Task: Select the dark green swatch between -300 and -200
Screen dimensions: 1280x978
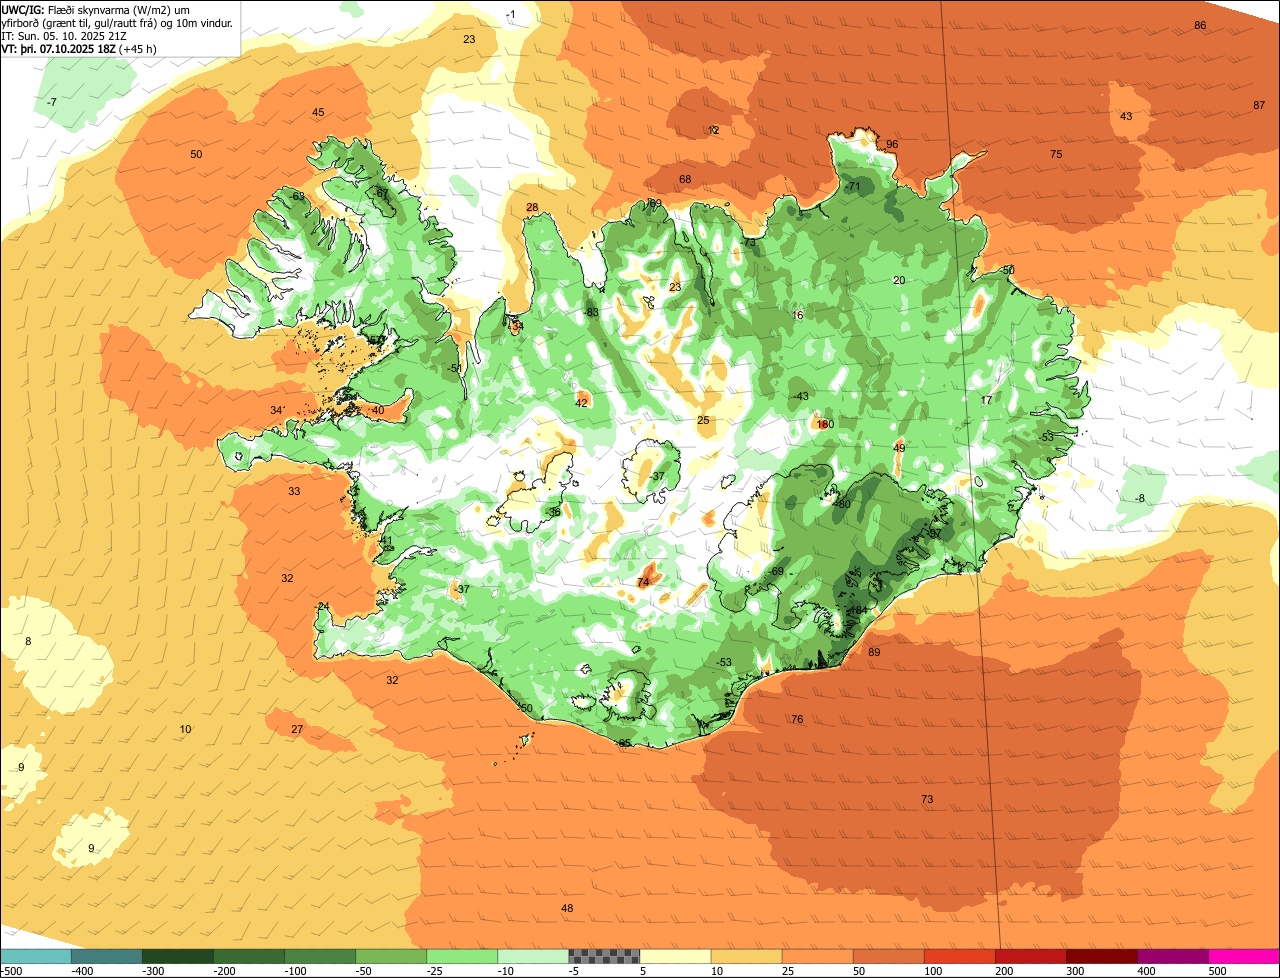Action: (x=177, y=955)
